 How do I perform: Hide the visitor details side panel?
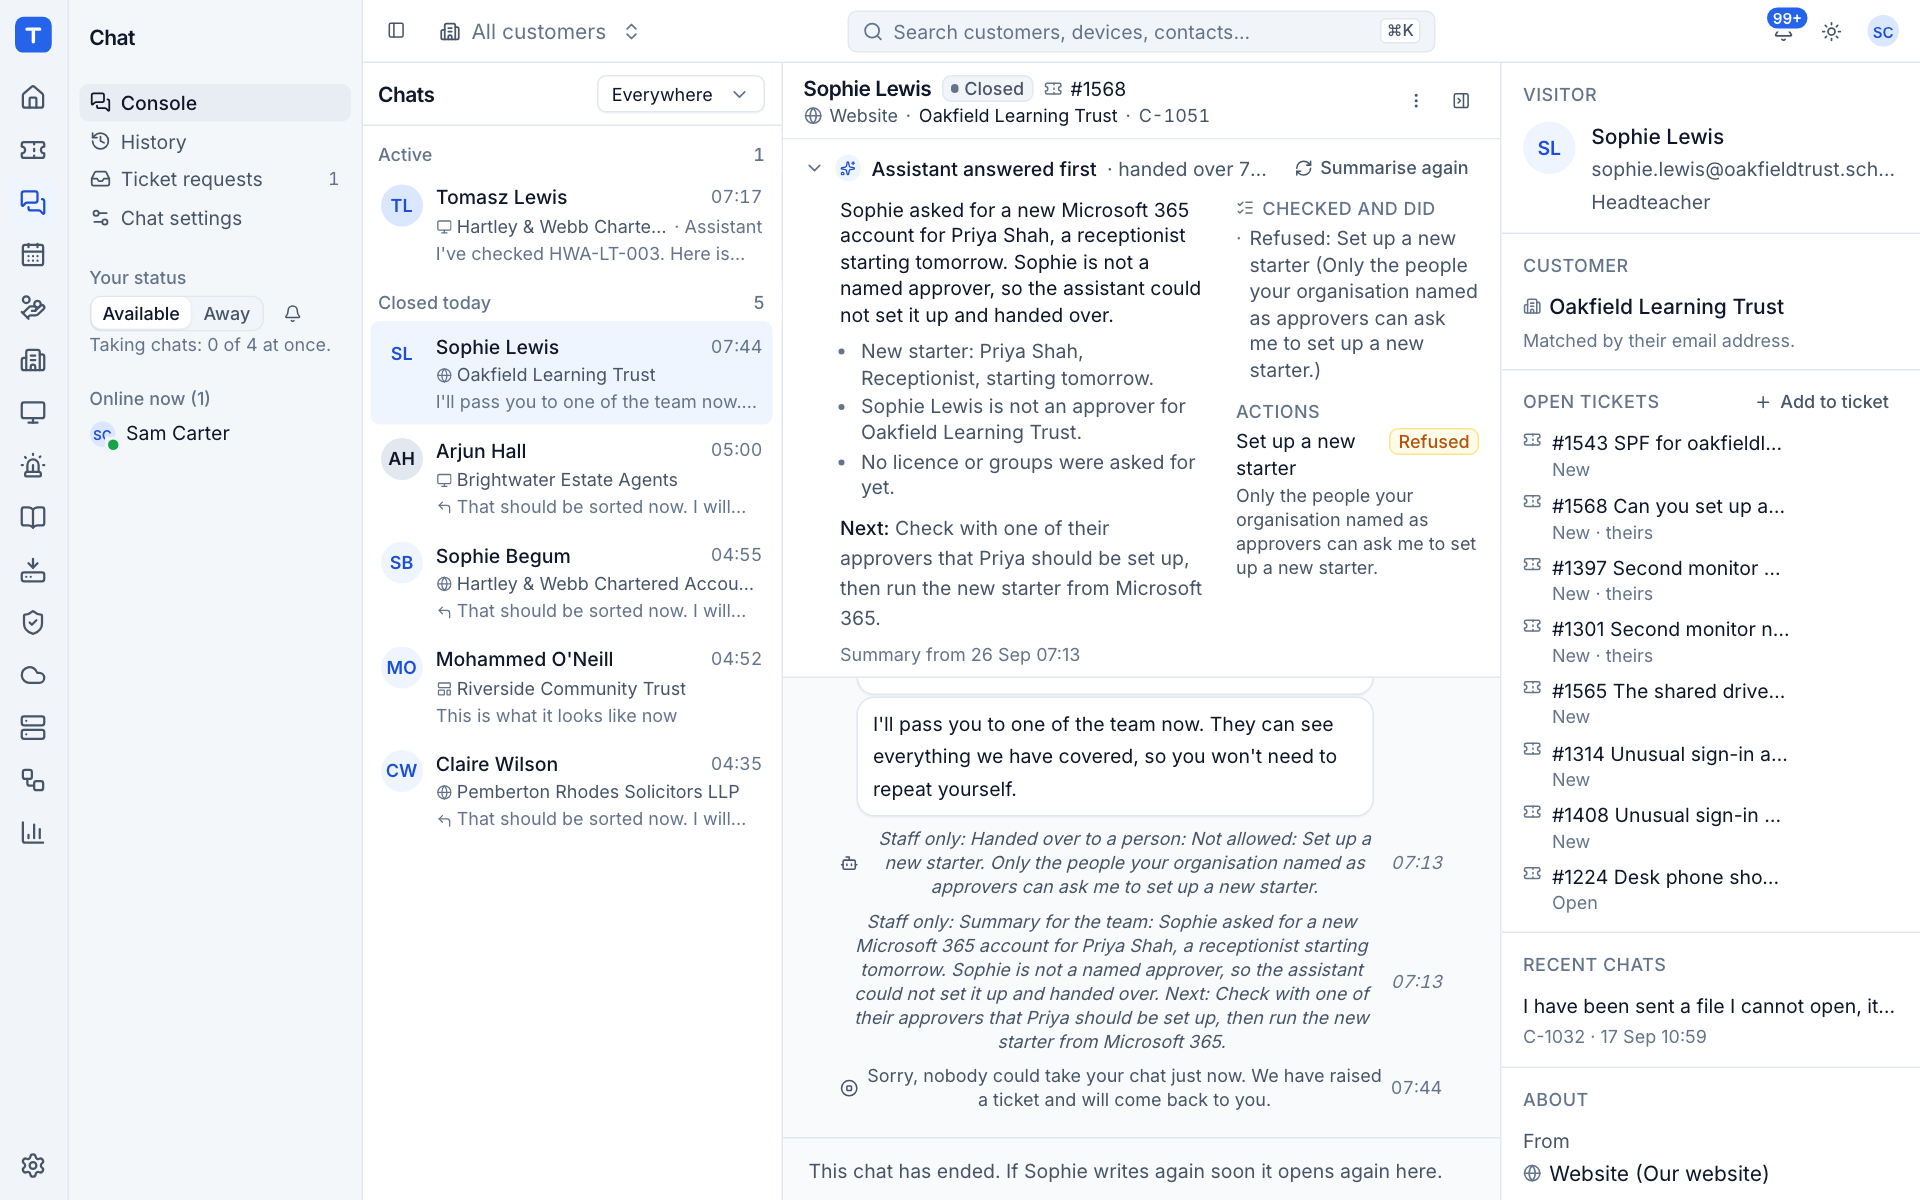[x=1461, y=101]
